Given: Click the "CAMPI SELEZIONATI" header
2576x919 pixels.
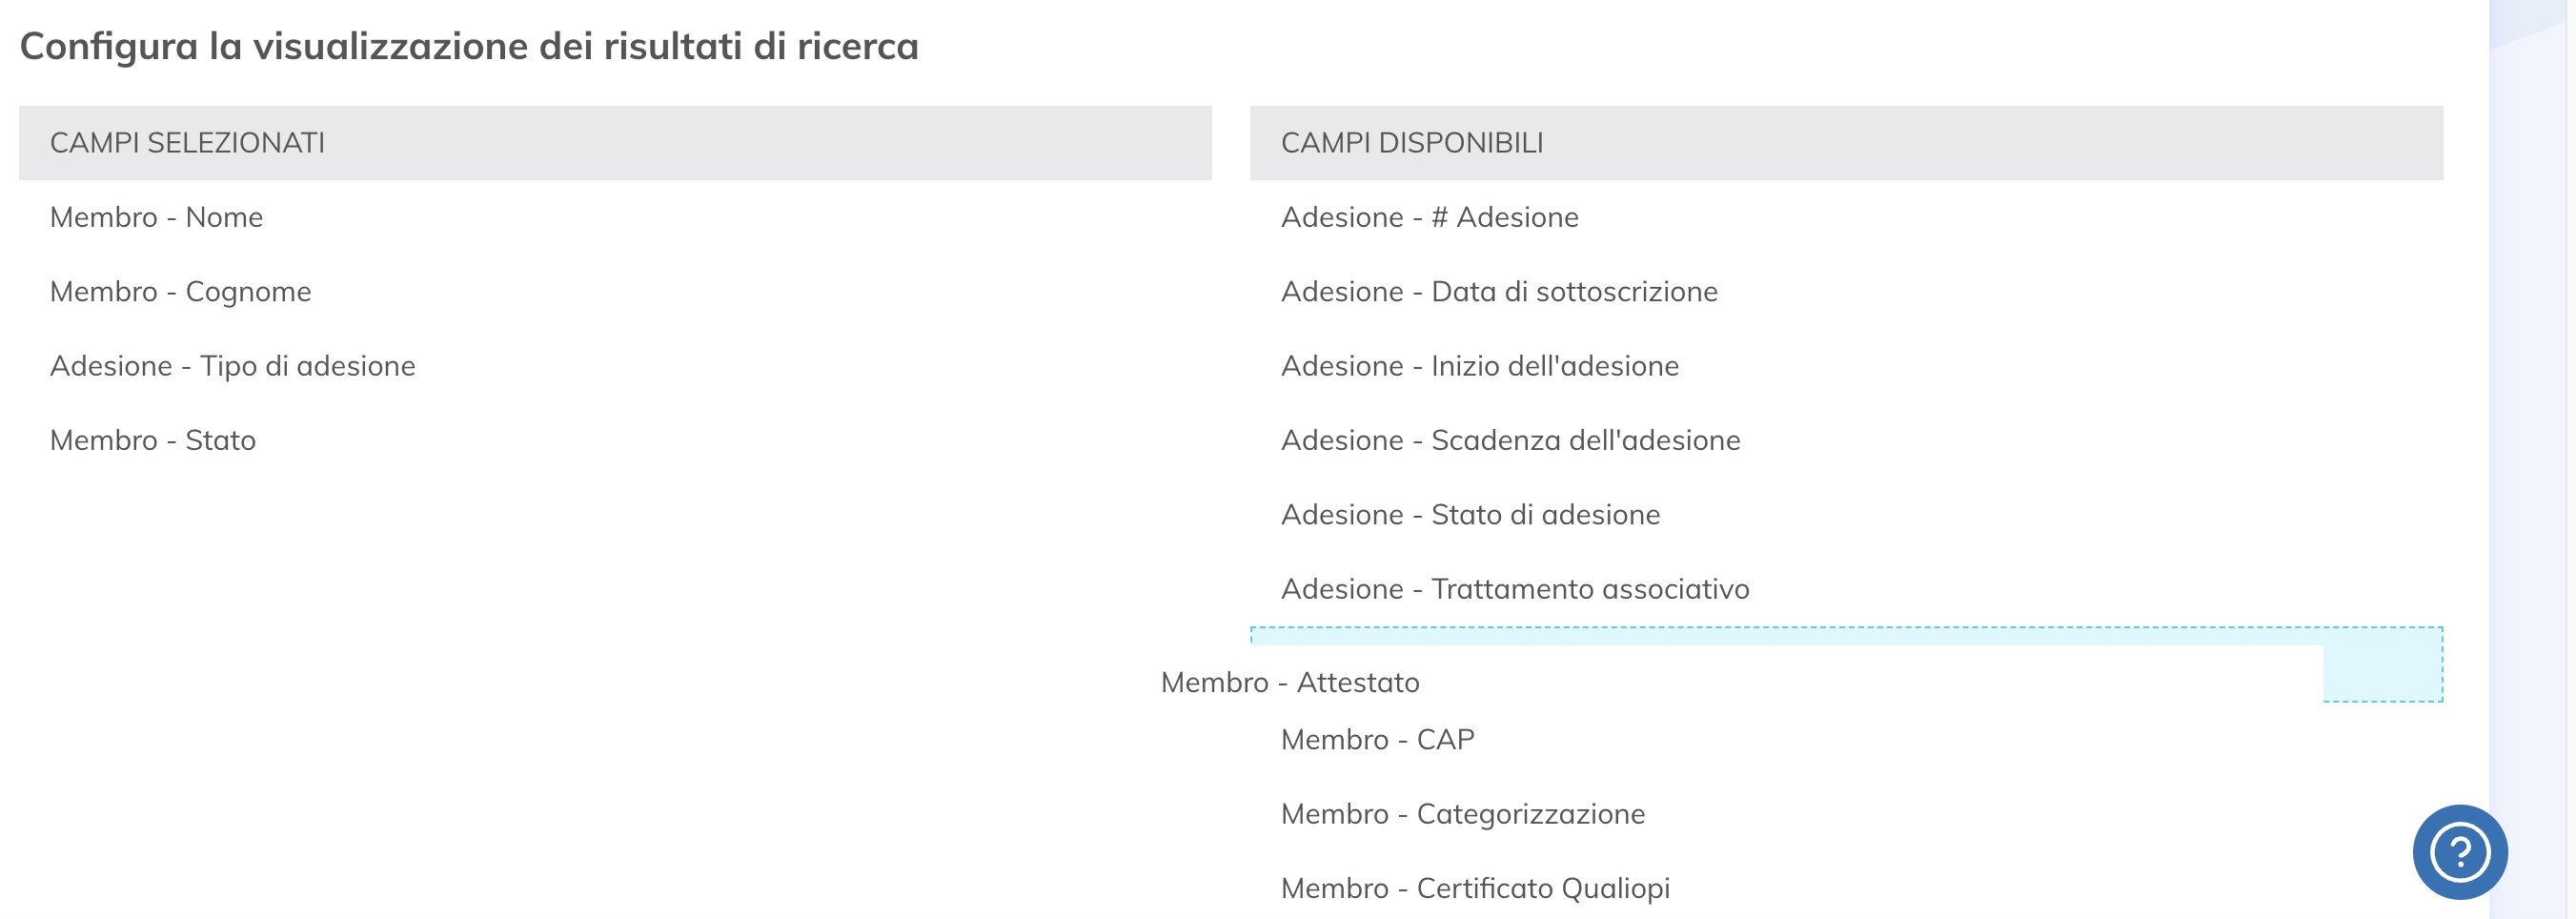Looking at the screenshot, I should click(x=186, y=142).
